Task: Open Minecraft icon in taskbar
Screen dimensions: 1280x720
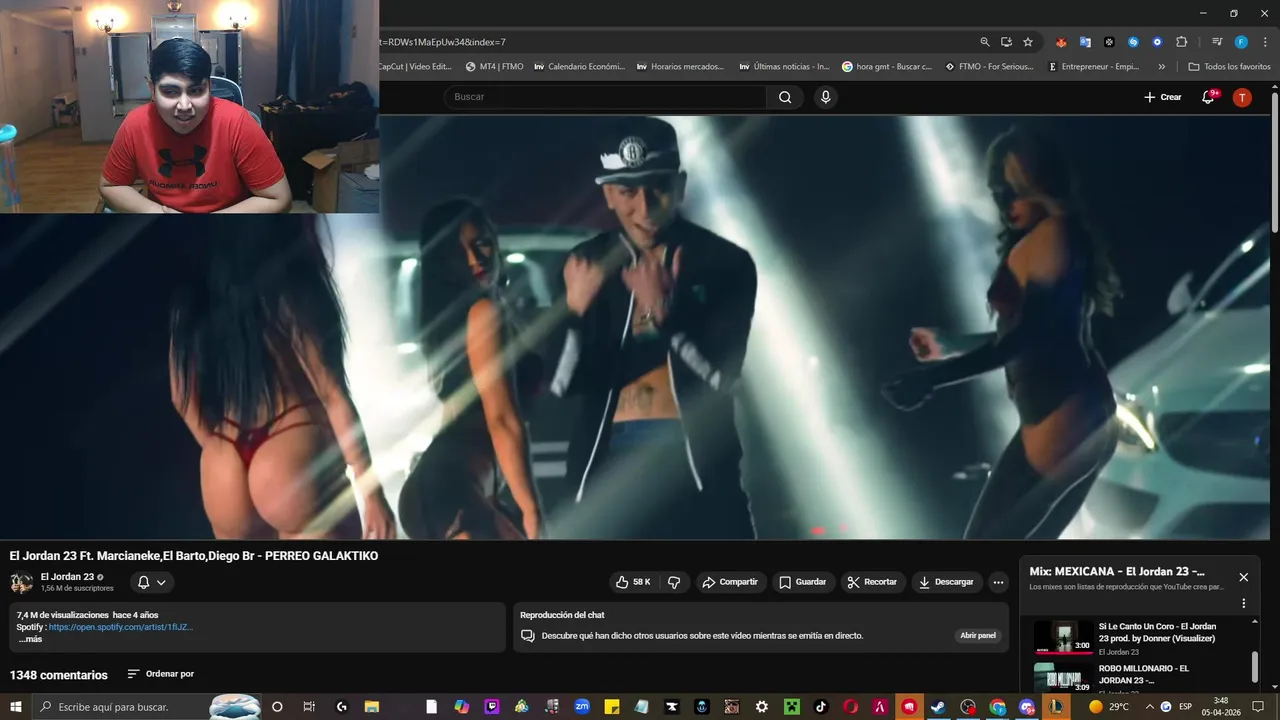Action: pyautogui.click(x=792, y=707)
